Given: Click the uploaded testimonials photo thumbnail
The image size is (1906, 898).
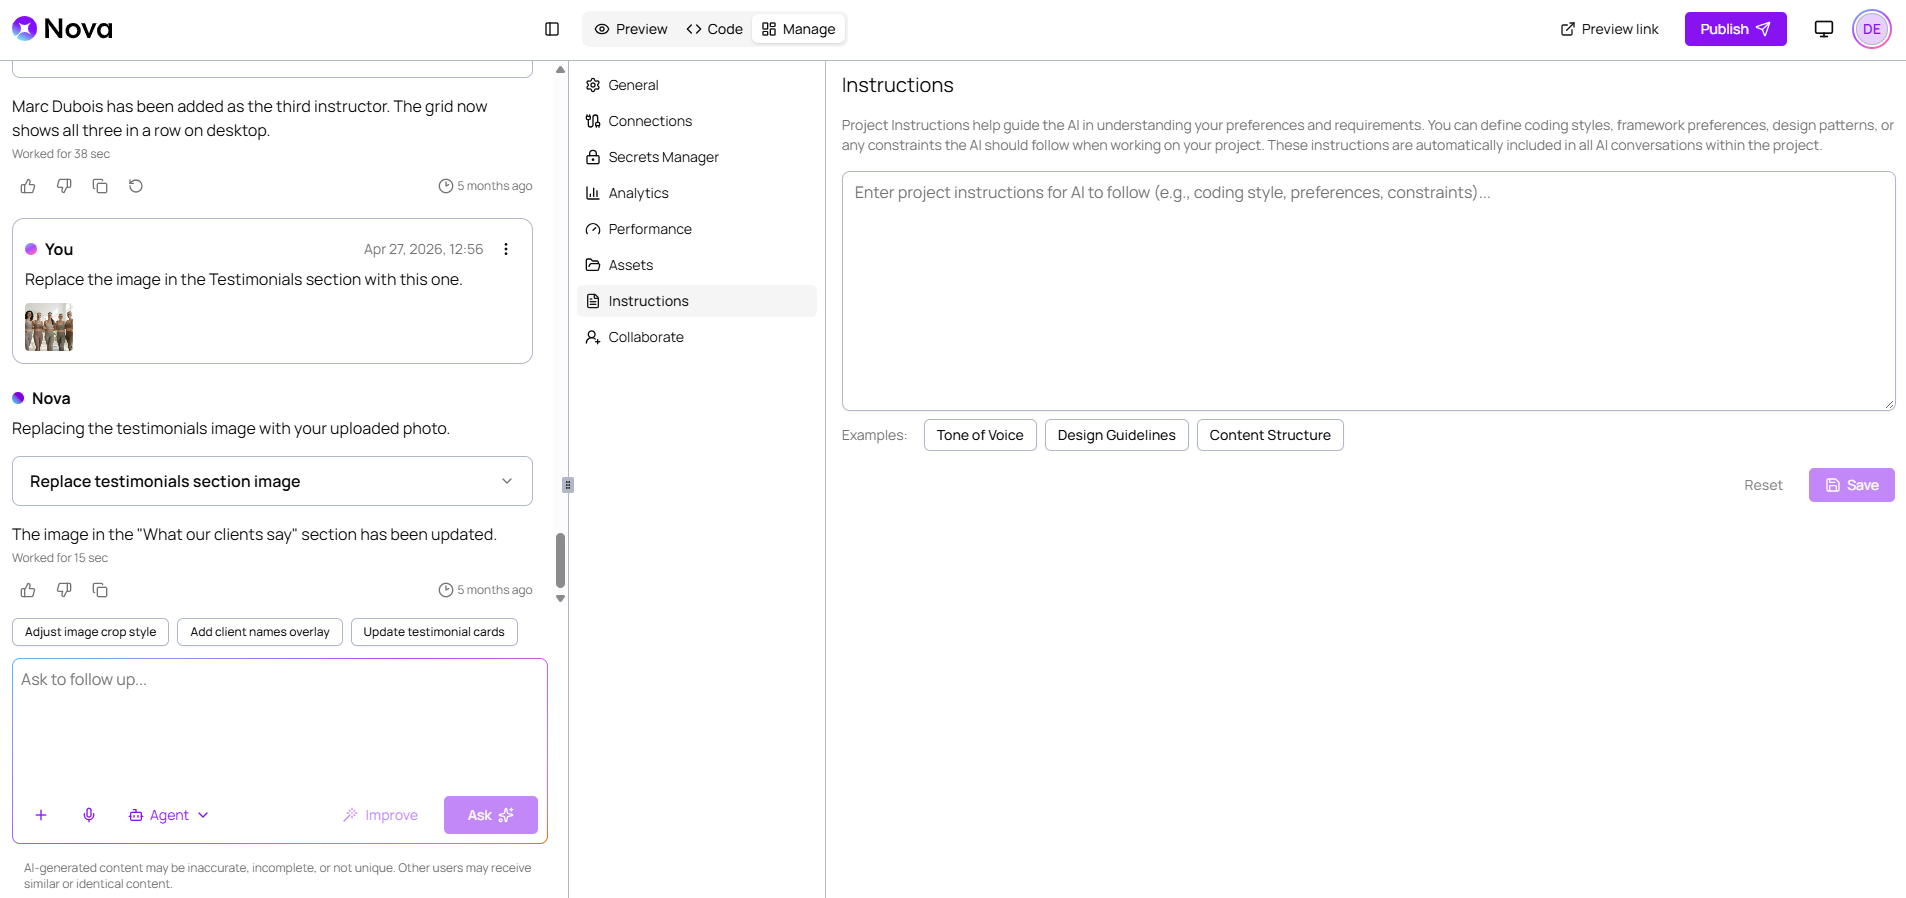Looking at the screenshot, I should [49, 327].
